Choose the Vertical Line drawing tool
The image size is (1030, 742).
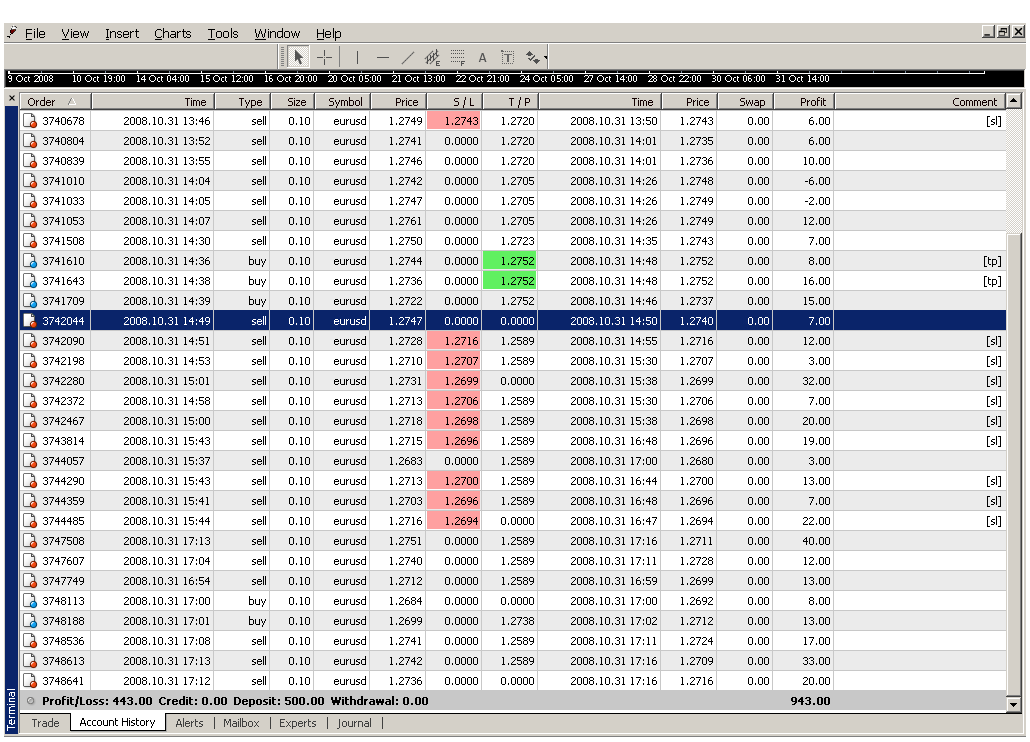pyautogui.click(x=357, y=58)
